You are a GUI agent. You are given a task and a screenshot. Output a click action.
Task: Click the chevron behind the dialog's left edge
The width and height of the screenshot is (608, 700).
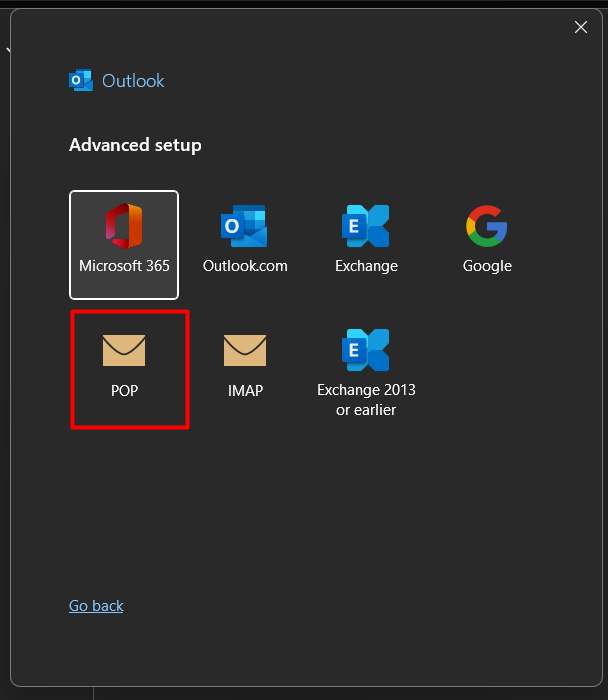point(7,49)
